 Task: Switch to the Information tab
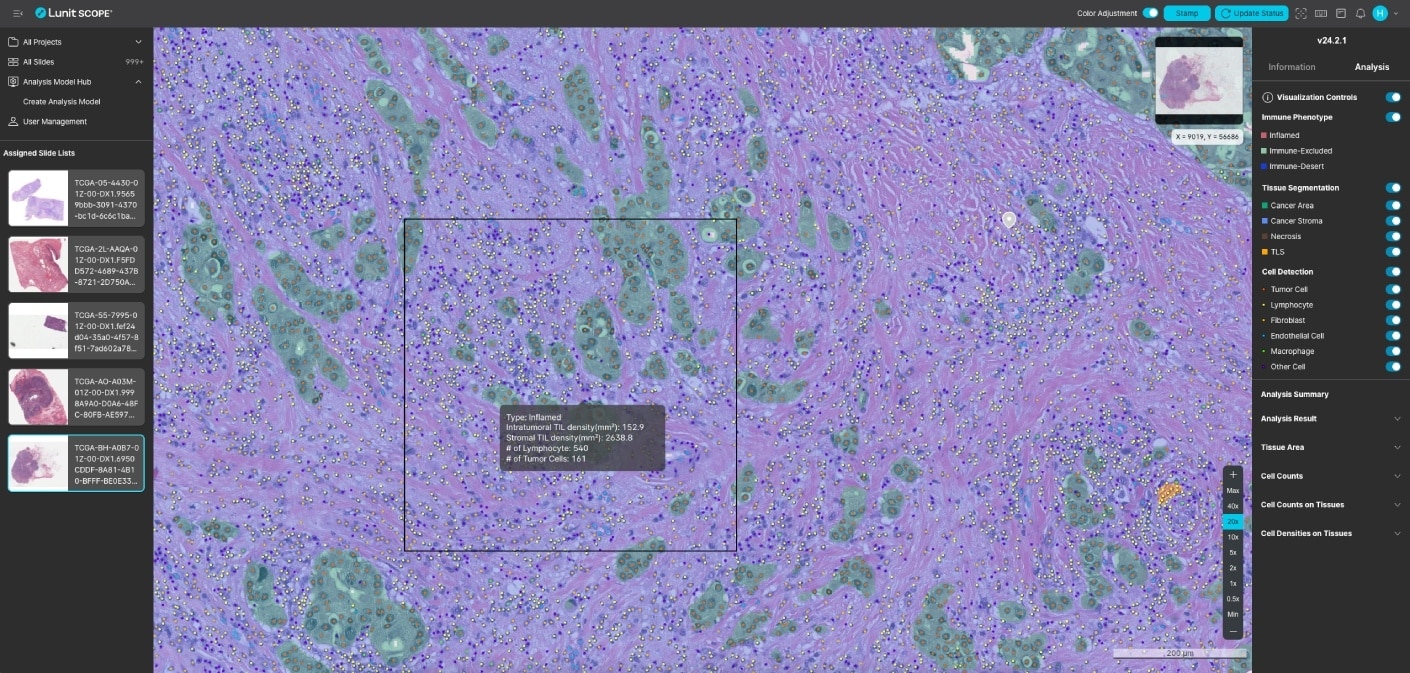(1291, 66)
